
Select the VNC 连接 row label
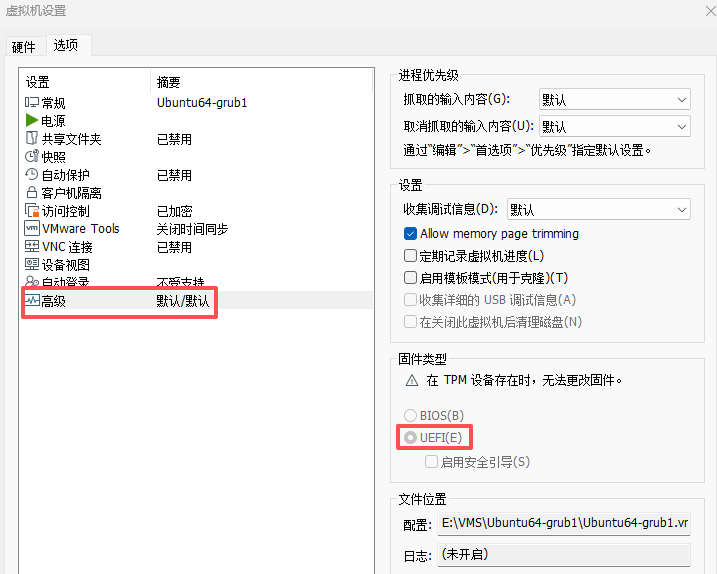[x=67, y=247]
